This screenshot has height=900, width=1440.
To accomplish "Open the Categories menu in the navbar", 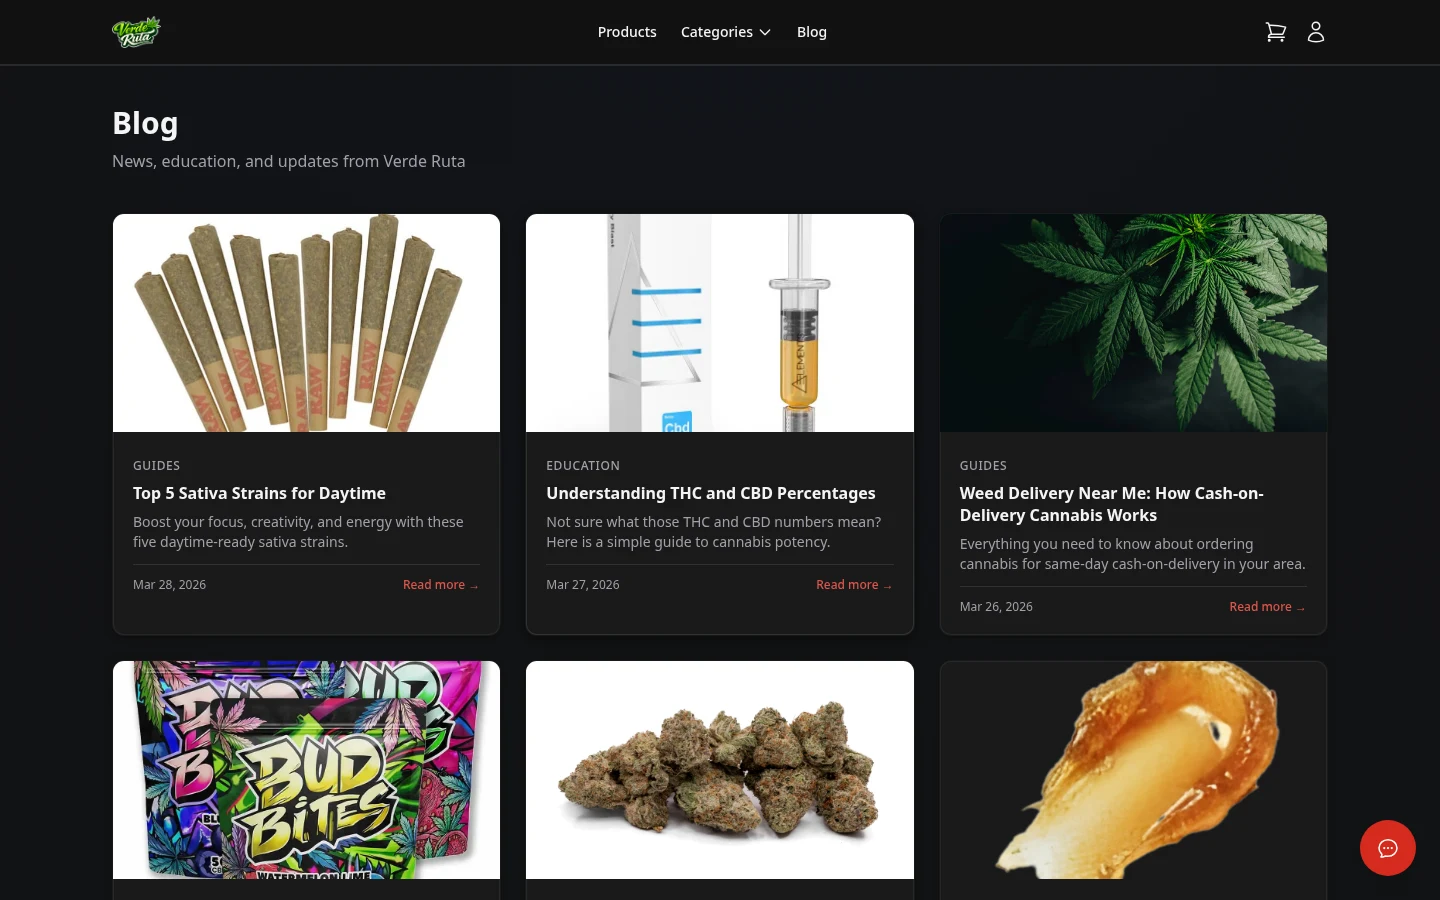I will [717, 31].
